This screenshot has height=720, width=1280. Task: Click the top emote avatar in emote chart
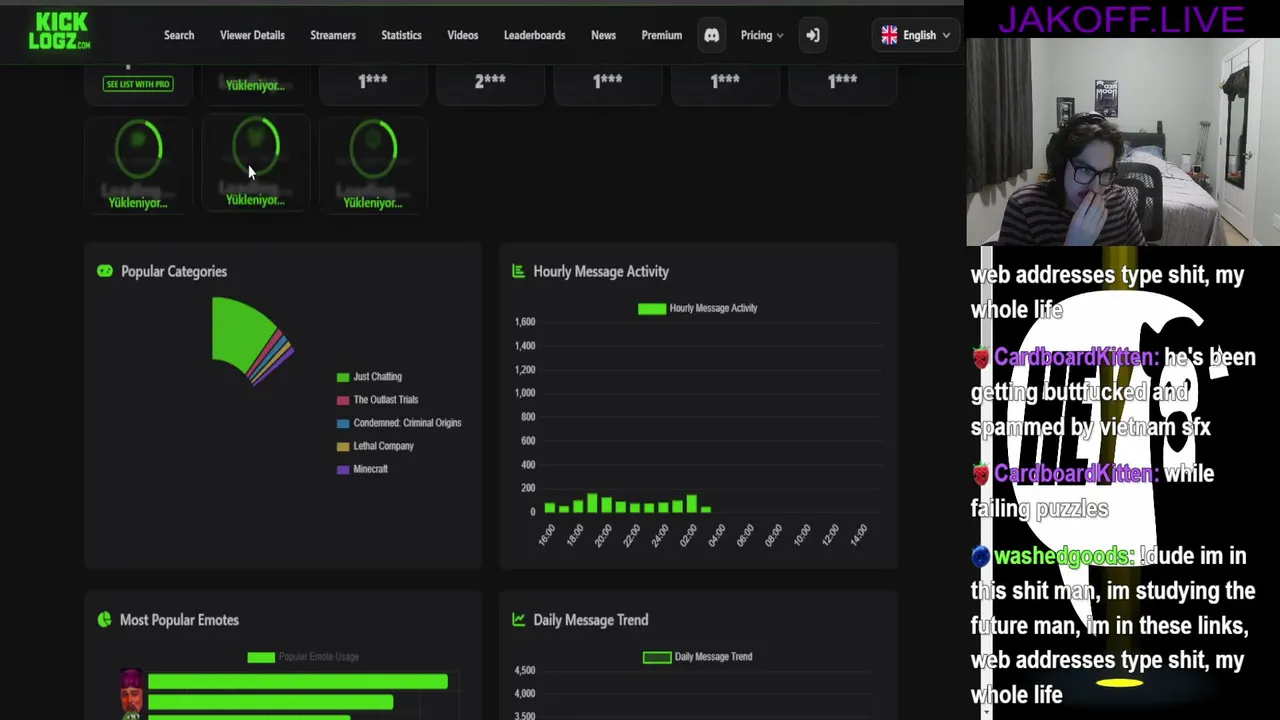coord(131,681)
